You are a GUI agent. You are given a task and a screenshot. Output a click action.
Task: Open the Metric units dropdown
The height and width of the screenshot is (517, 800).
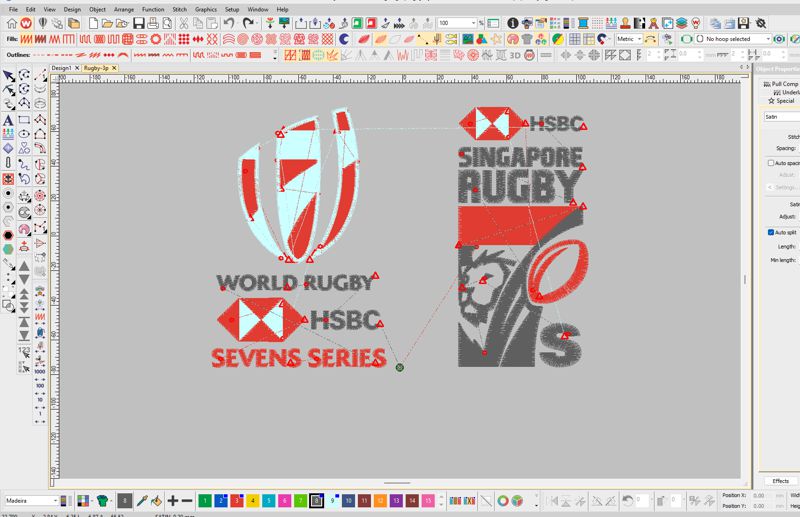click(x=629, y=39)
